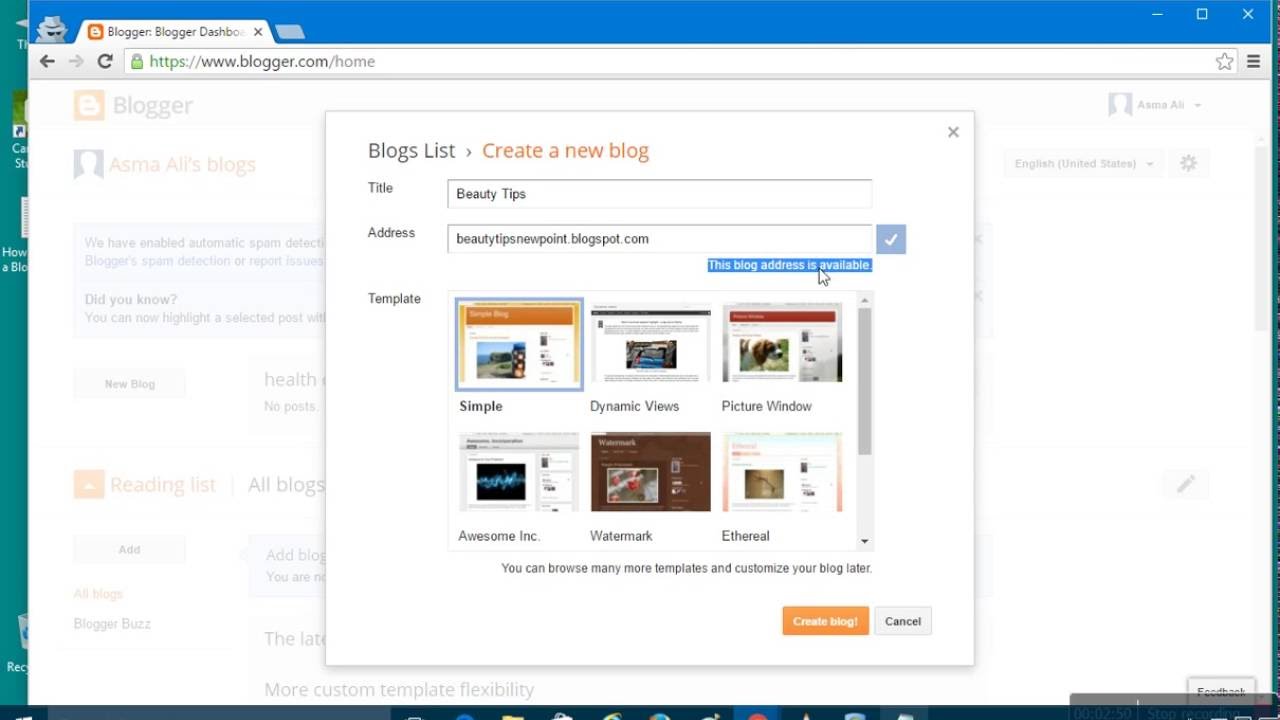The image size is (1280, 720).
Task: Open the English (United States) language dropdown
Action: point(1084,164)
